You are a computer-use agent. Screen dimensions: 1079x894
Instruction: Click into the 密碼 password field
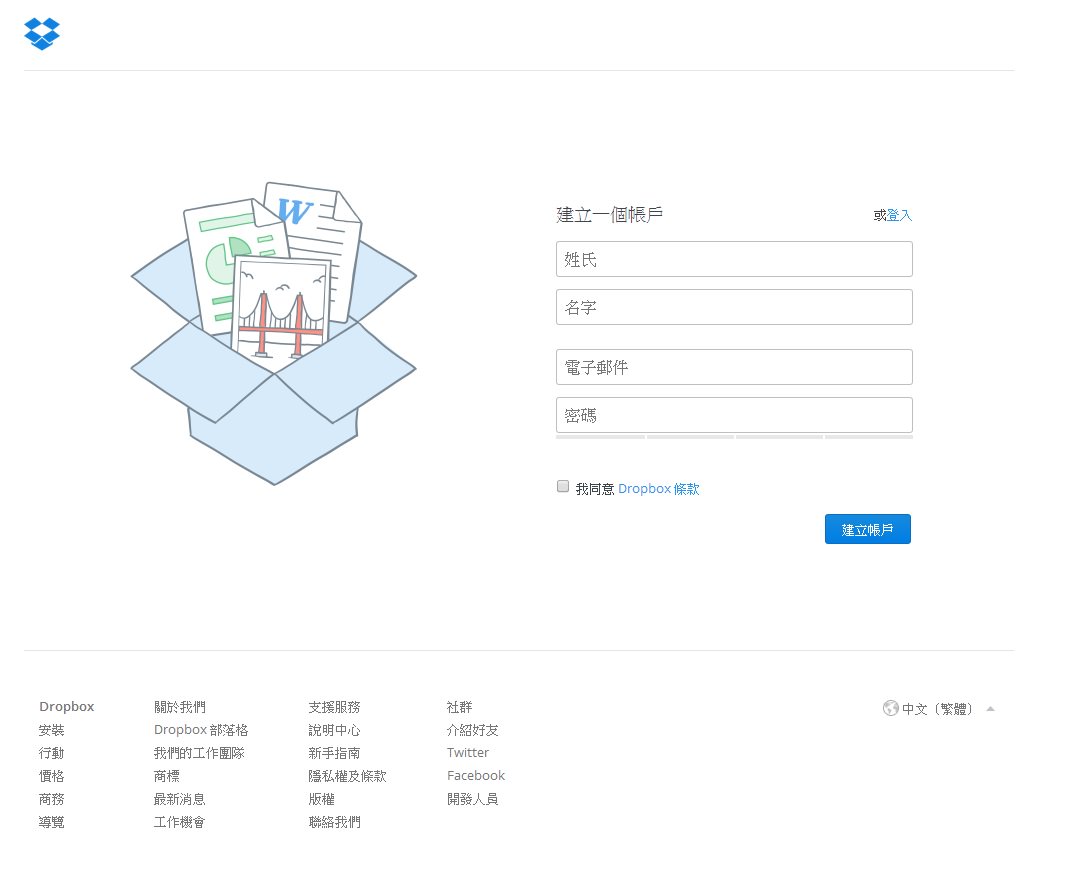click(x=734, y=415)
